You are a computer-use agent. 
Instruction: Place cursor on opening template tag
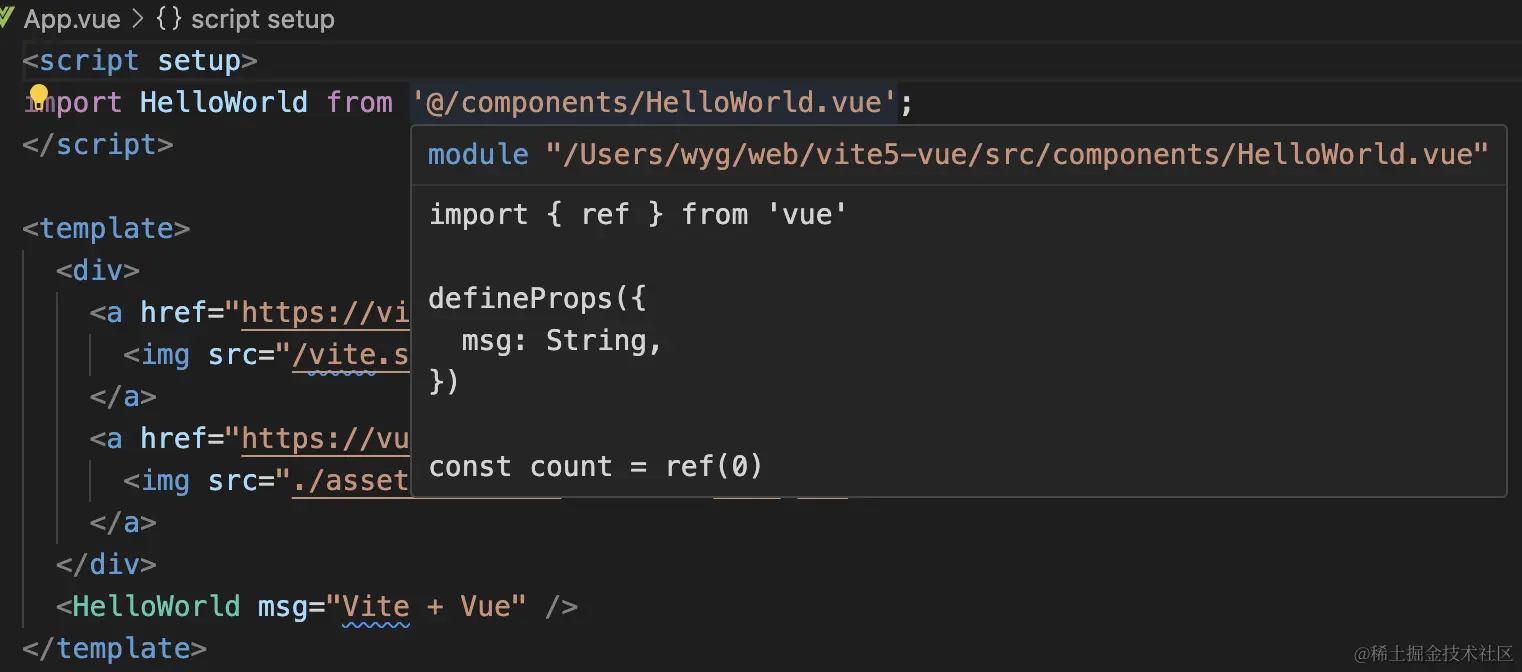coord(106,228)
